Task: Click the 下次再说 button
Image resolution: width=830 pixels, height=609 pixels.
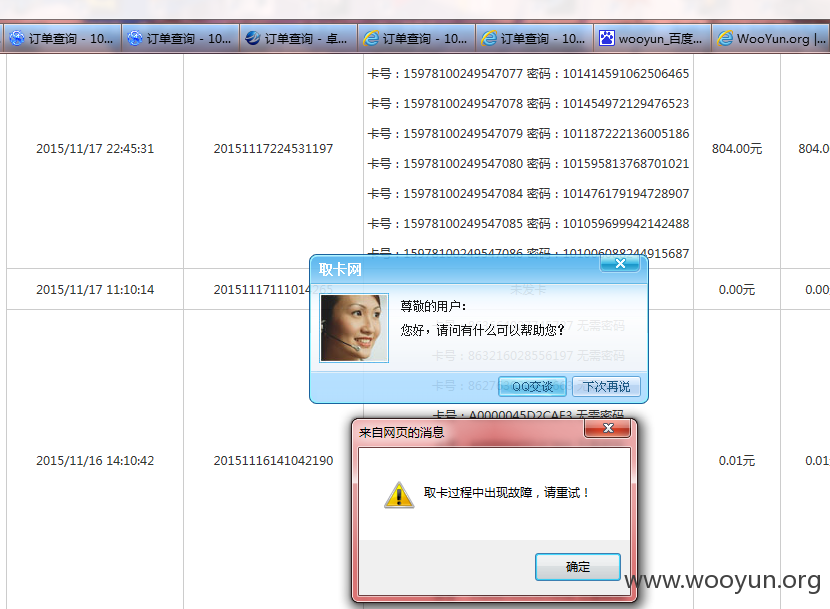Action: pos(606,387)
